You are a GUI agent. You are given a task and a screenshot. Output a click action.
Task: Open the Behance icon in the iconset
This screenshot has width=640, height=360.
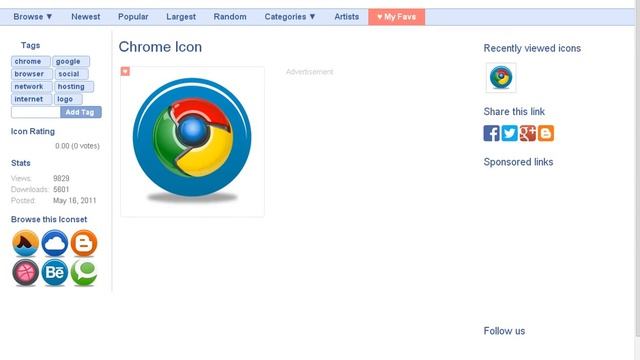tap(55, 272)
